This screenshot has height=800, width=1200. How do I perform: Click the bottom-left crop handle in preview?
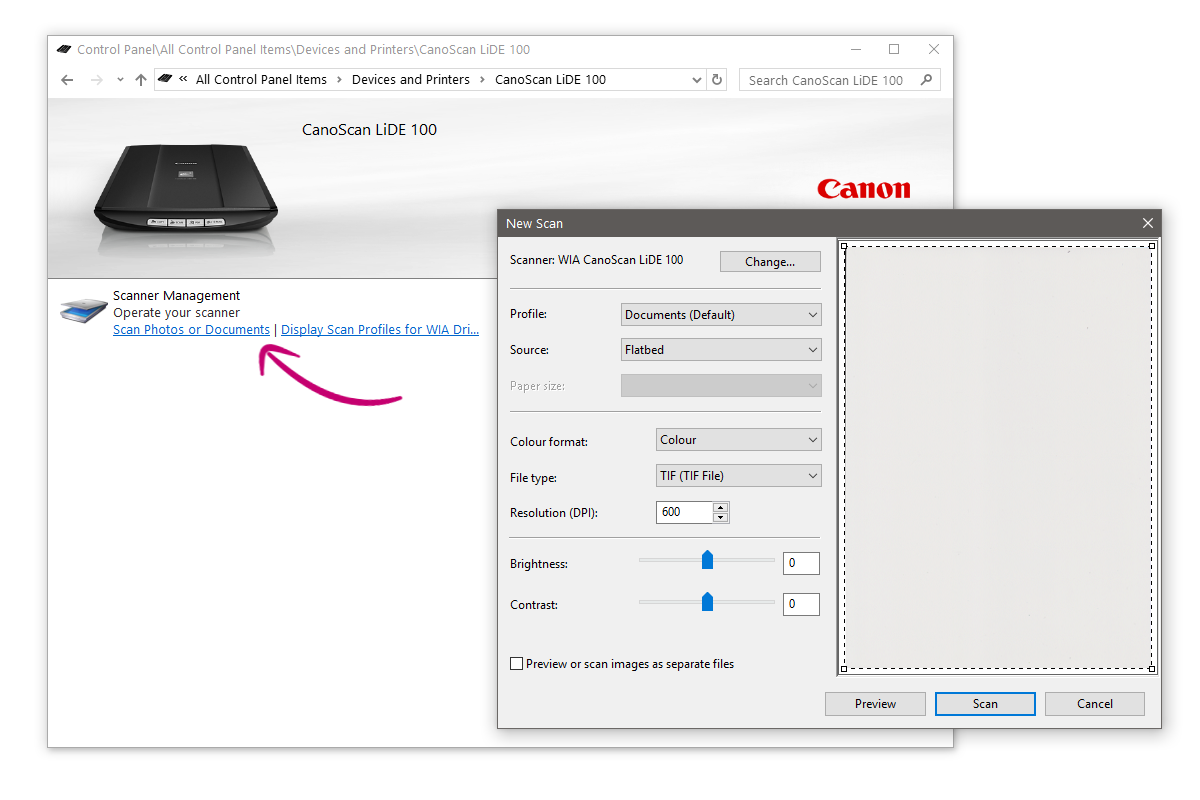[x=844, y=669]
